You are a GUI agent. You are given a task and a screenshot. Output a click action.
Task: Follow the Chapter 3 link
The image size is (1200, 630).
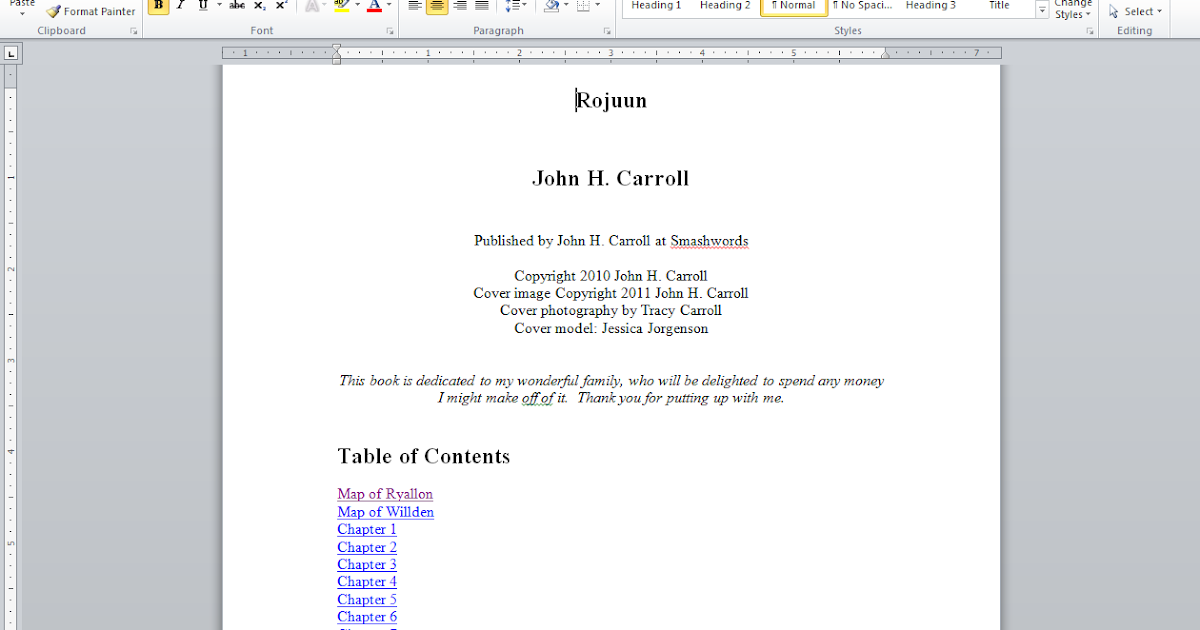pyautogui.click(x=367, y=564)
